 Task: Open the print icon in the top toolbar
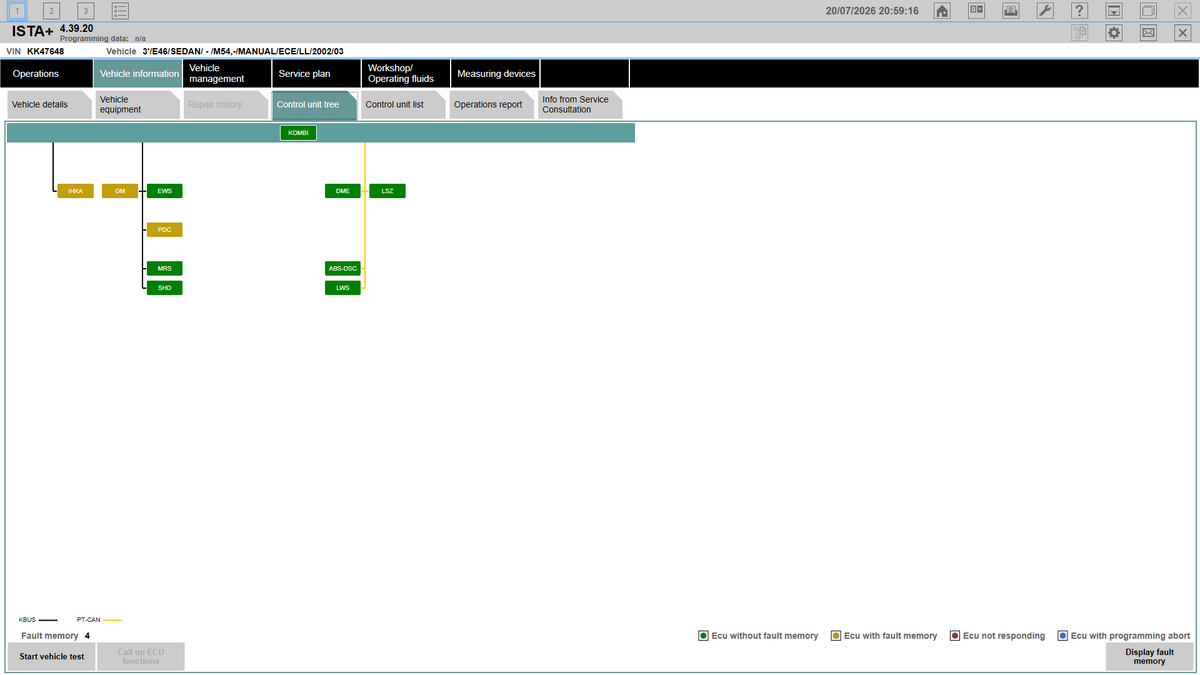click(x=1011, y=11)
